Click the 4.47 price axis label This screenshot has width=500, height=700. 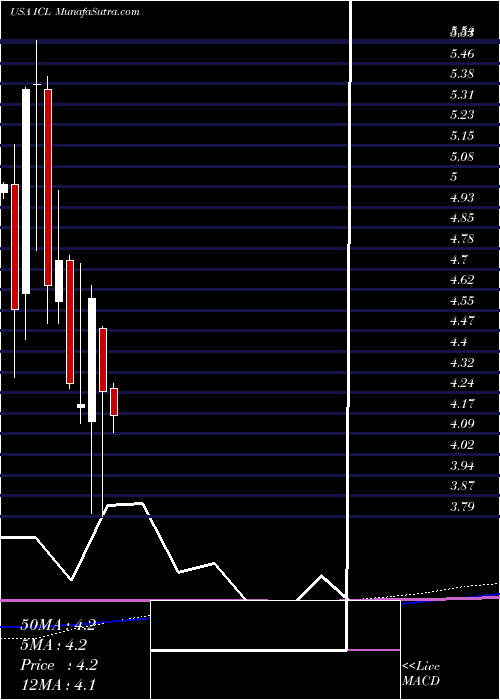(462, 321)
